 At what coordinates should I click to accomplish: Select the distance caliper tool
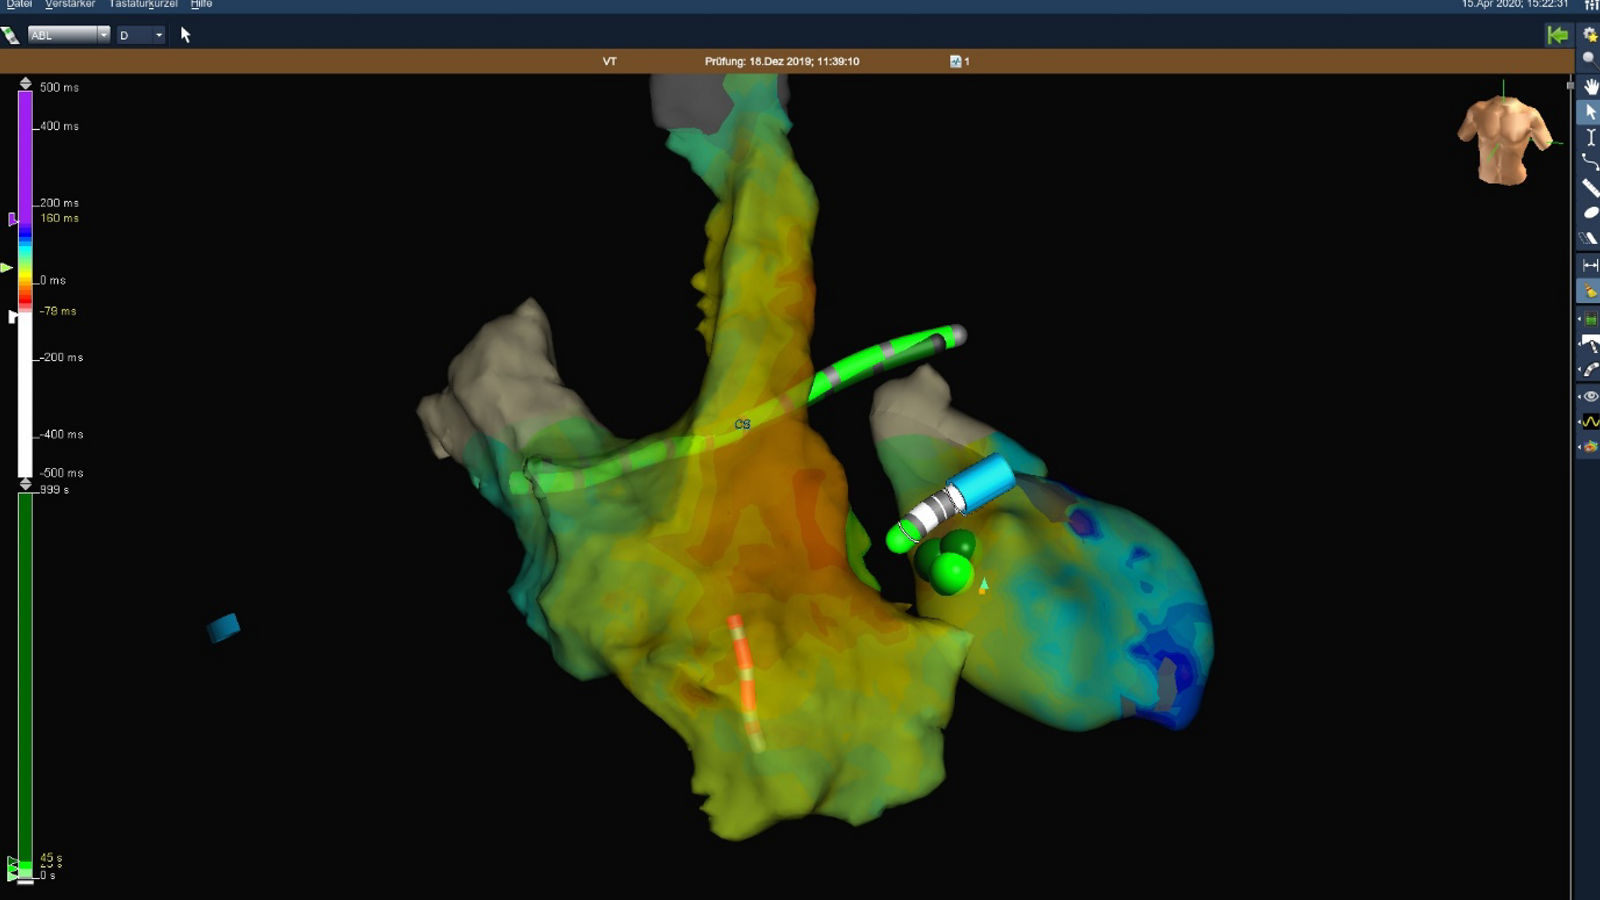click(1590, 261)
